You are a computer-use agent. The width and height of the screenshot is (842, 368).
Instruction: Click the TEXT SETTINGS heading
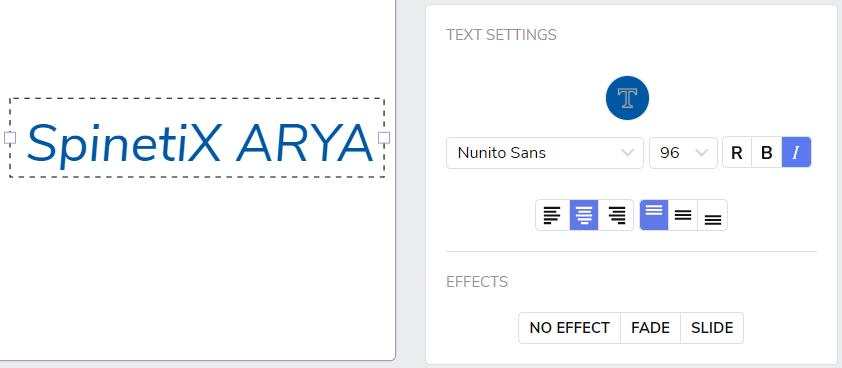click(501, 35)
